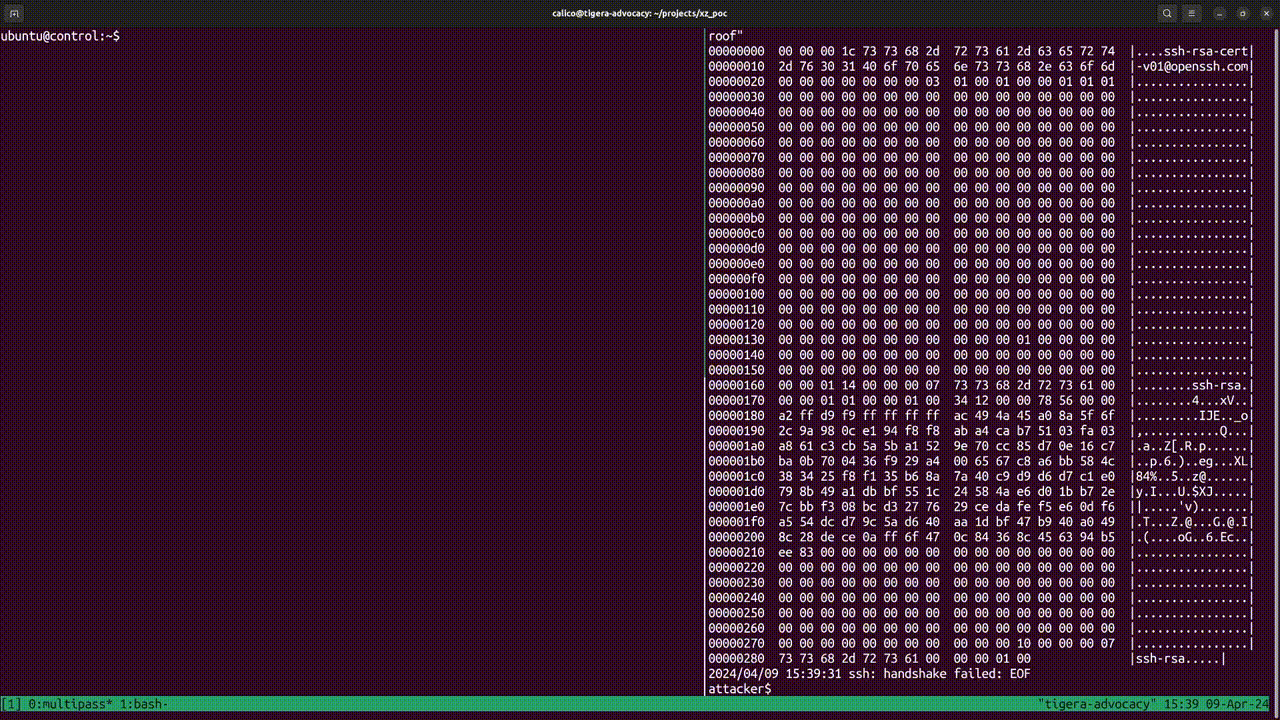Focus the ubuntu@control prompt in the left pane
Viewport: 1280px width, 720px height.
pyautogui.click(x=60, y=35)
